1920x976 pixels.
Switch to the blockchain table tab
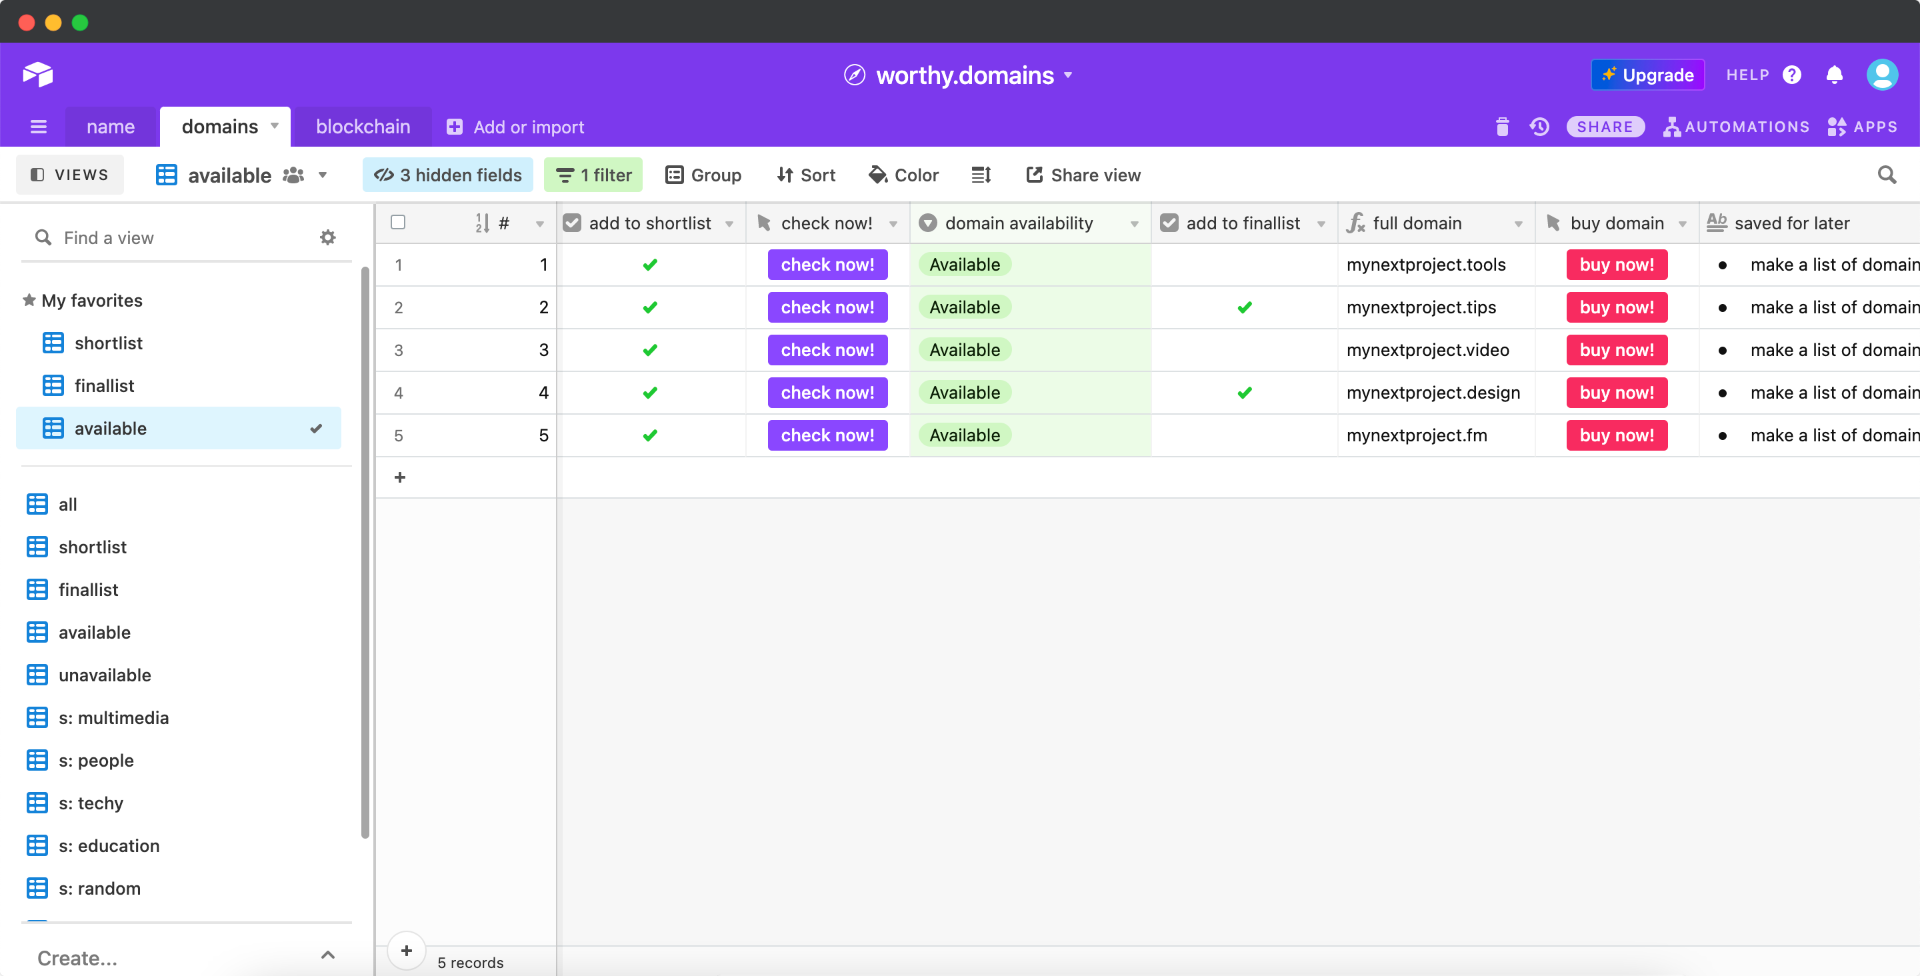pos(363,127)
